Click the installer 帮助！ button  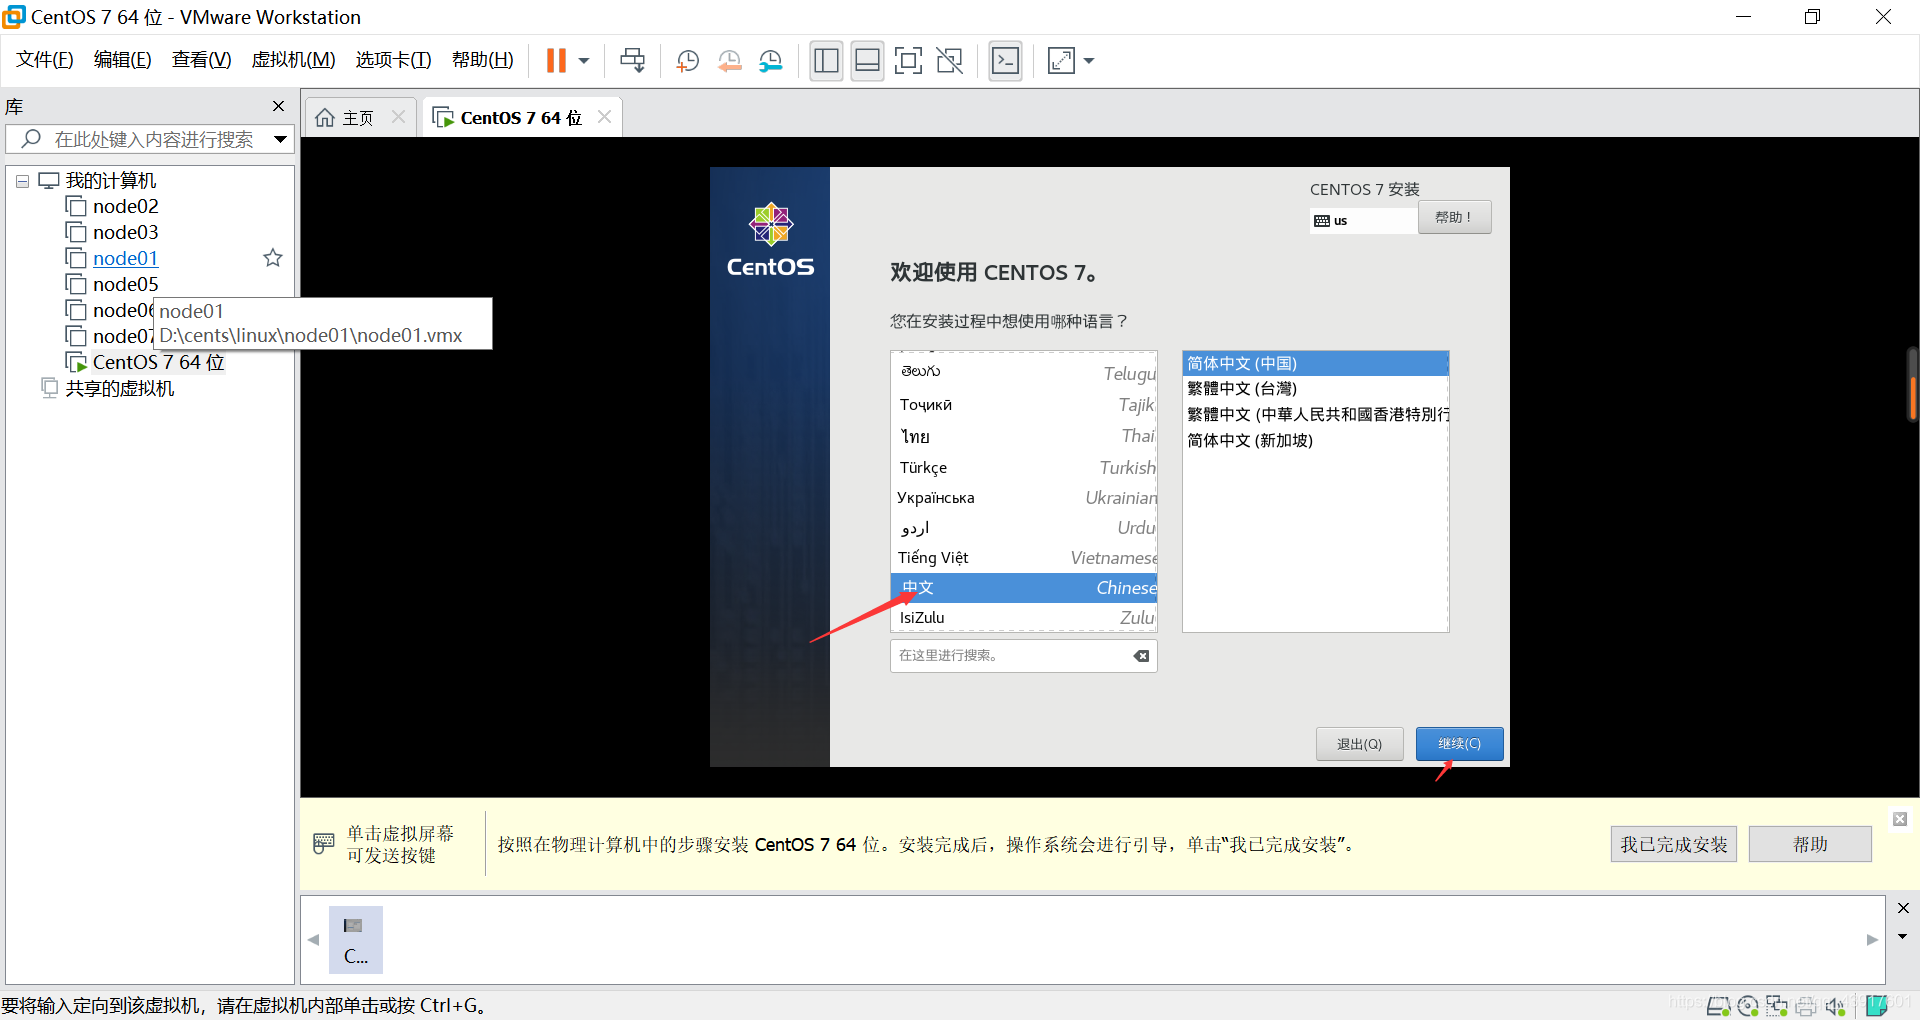pos(1454,217)
